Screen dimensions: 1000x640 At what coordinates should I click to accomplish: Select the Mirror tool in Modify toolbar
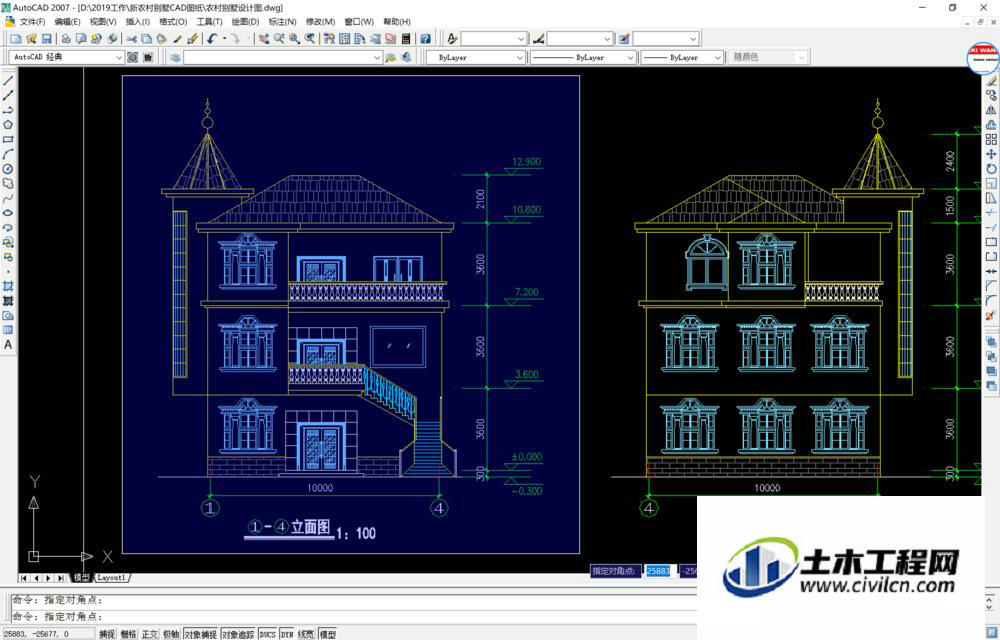click(991, 110)
